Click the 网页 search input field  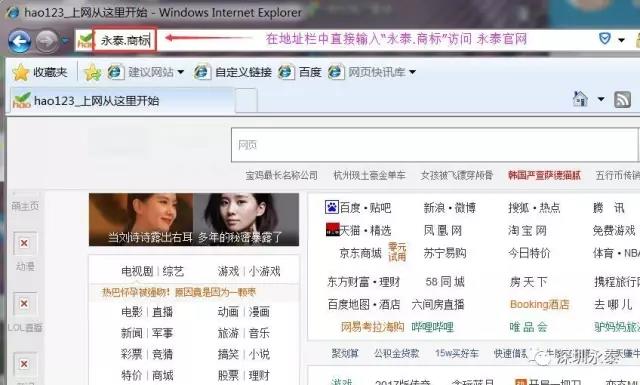coord(434,145)
